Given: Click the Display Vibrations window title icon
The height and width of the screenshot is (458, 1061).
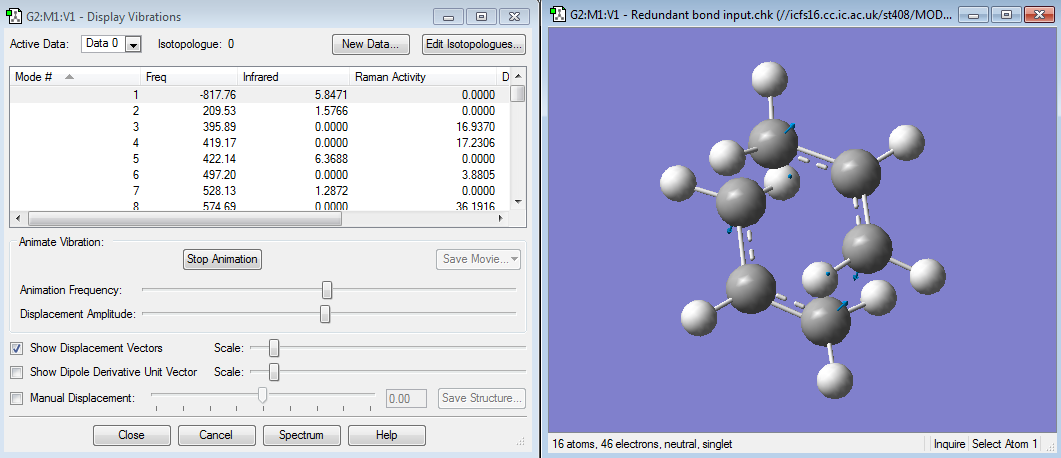Looking at the screenshot, I should click(x=14, y=16).
